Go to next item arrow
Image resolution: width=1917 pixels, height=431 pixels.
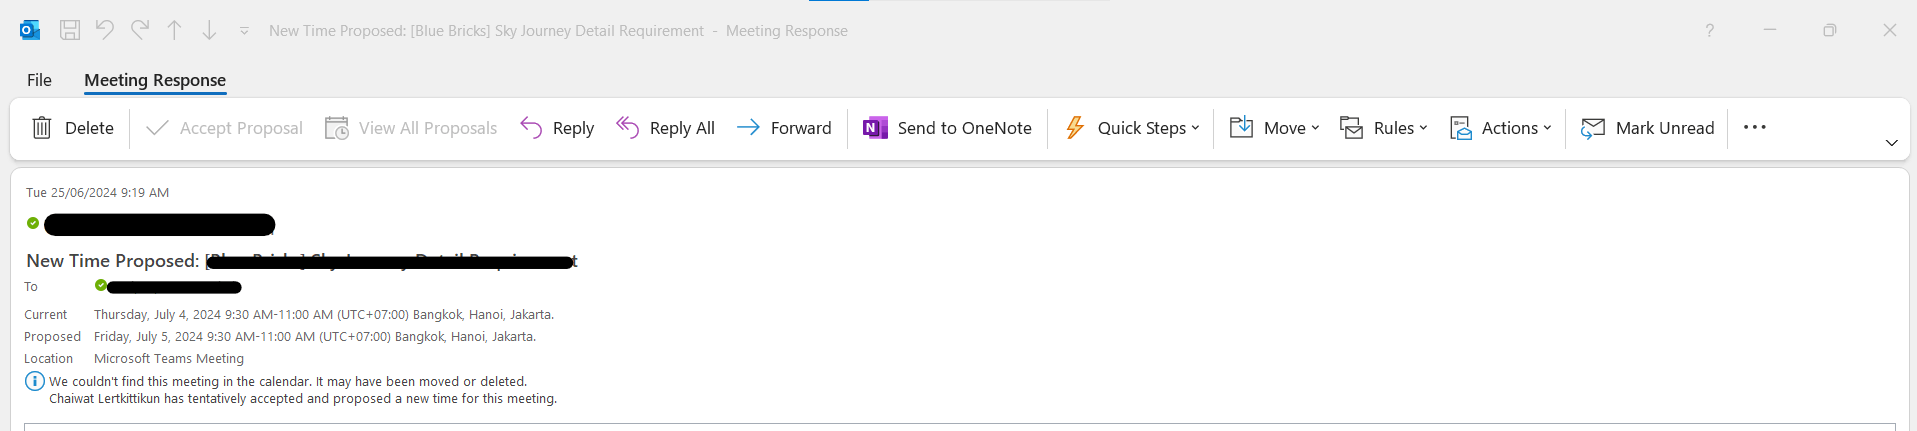tap(209, 30)
